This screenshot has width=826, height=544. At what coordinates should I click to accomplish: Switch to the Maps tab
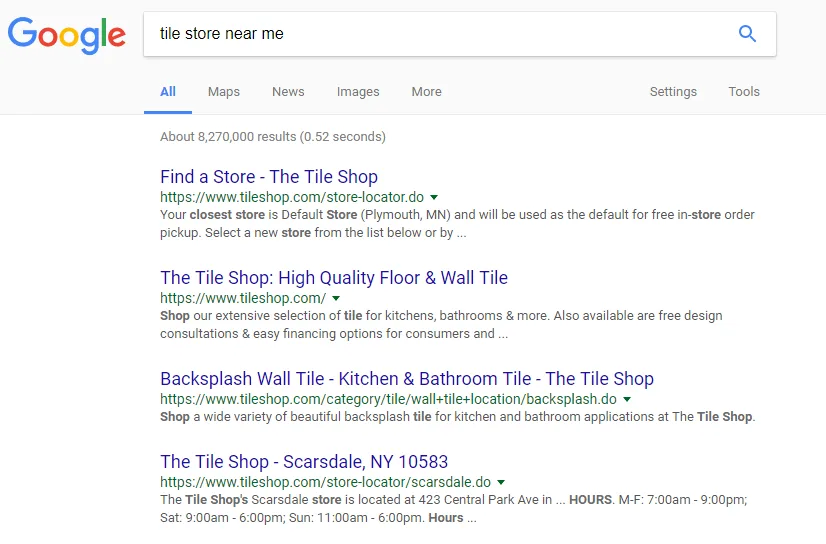point(224,92)
